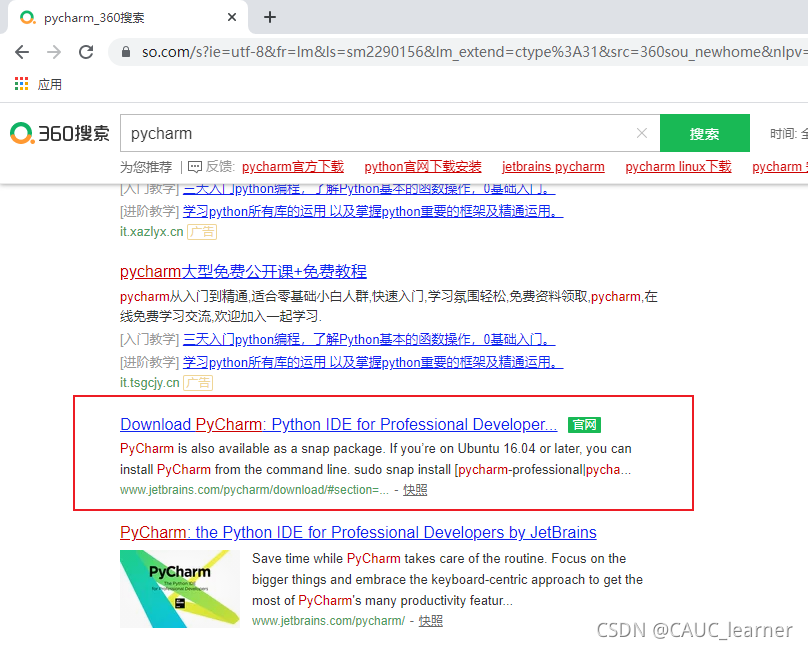This screenshot has height=650, width=808.
Task: Open 快照 for the www.jetbrains.com/pycharm/ result
Action: coord(430,621)
